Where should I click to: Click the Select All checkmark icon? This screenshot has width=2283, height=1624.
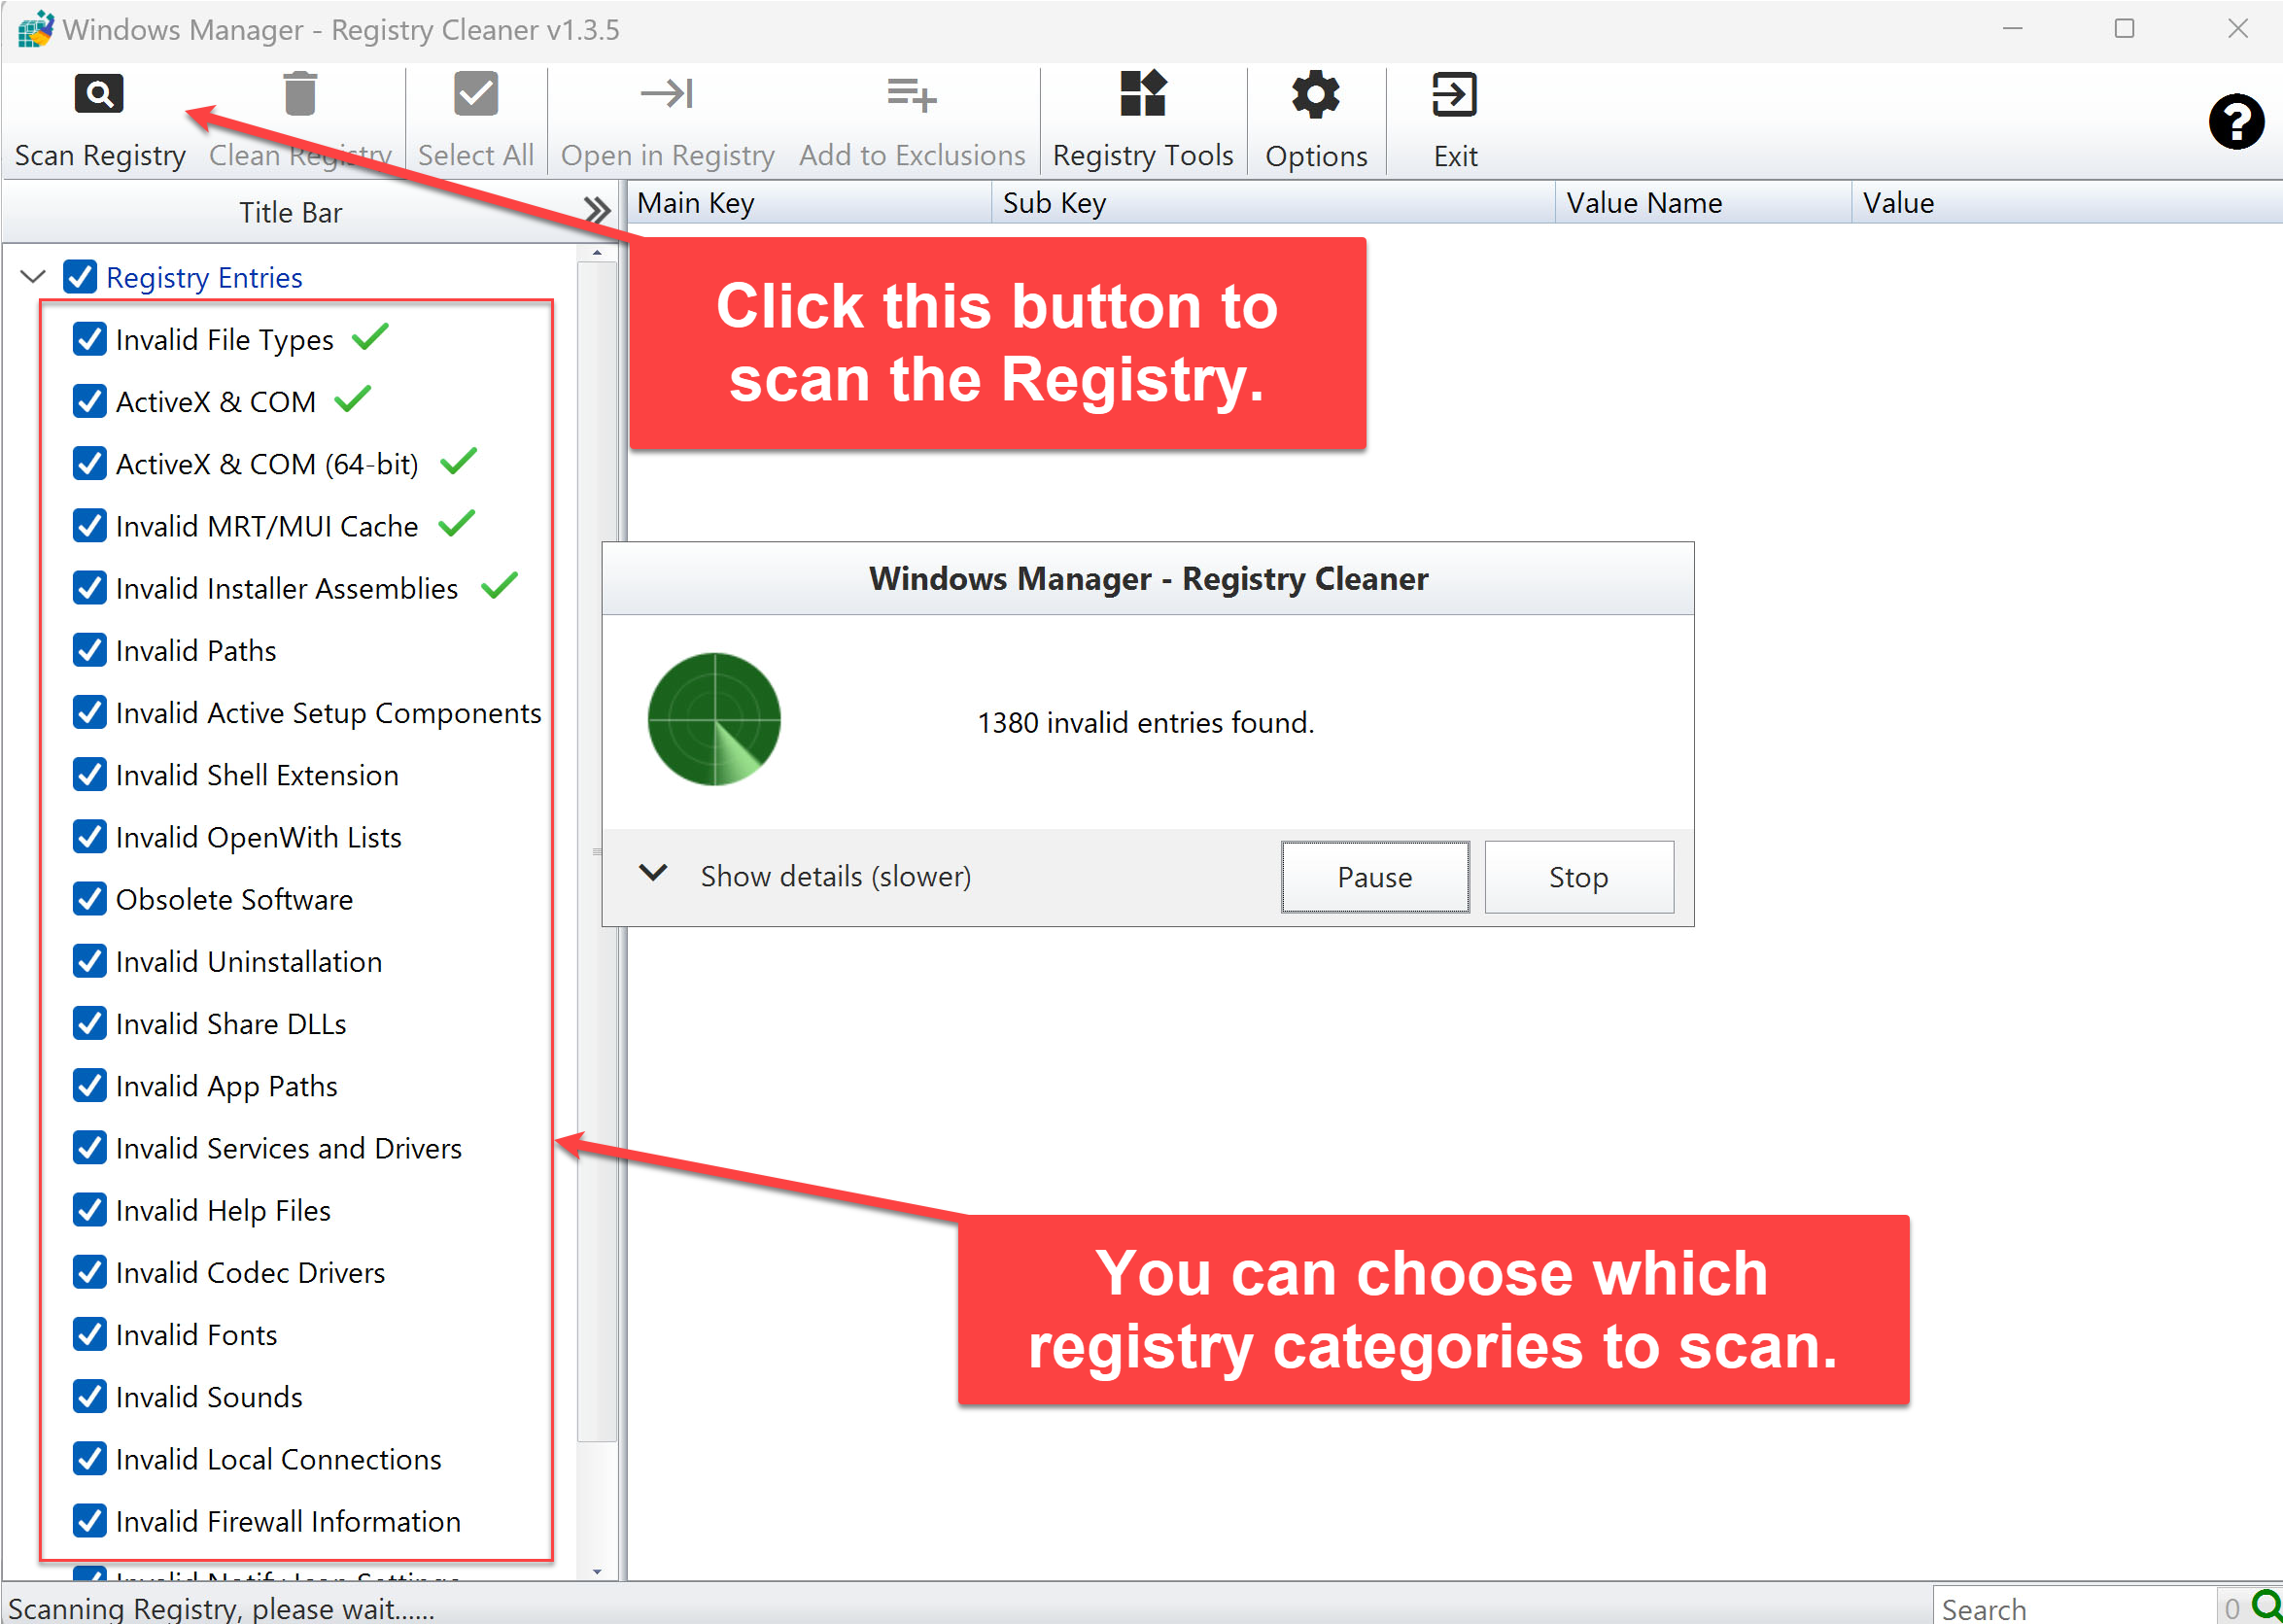pyautogui.click(x=476, y=94)
